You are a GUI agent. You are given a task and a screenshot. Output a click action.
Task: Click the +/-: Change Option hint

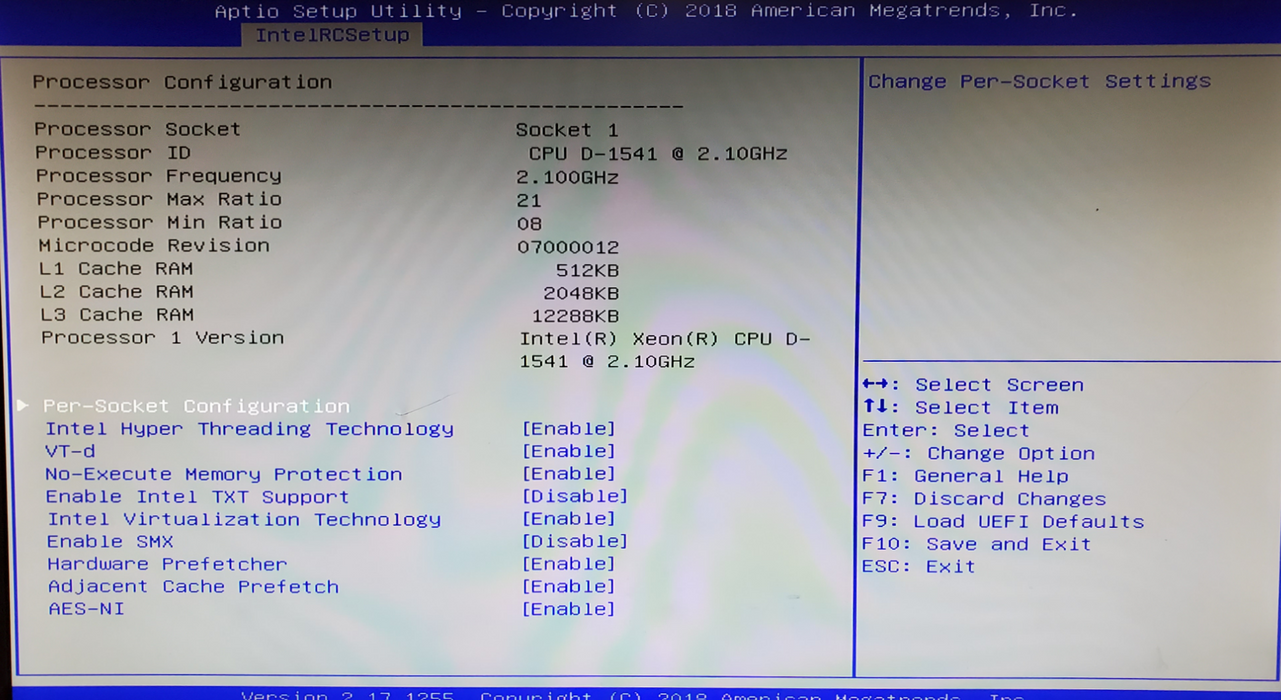point(979,454)
